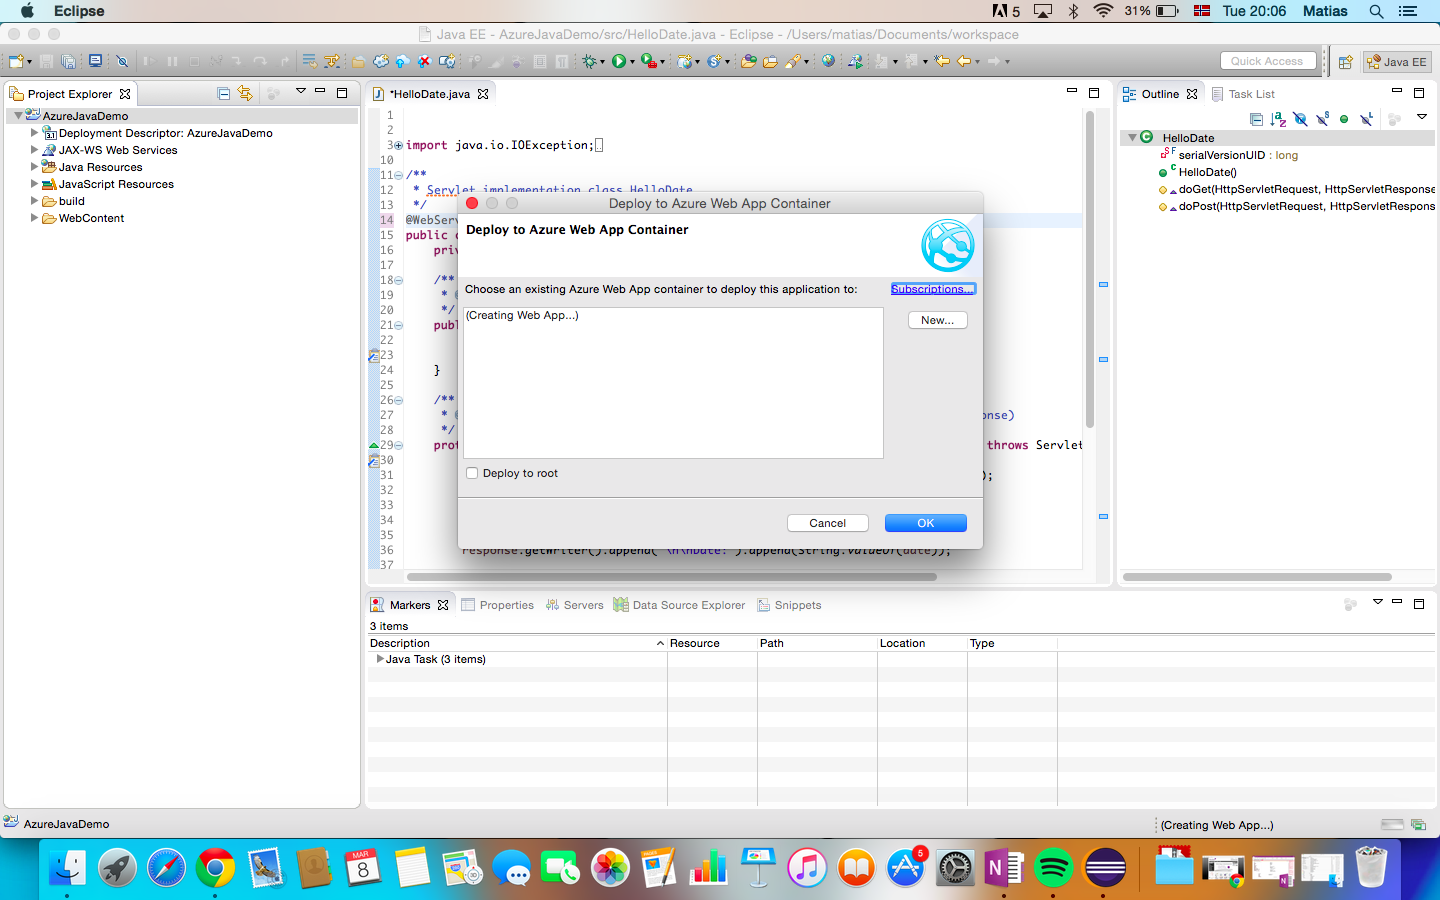Click the Search flashlight toolbar icon
1440x900 pixels.
pyautogui.click(x=793, y=61)
